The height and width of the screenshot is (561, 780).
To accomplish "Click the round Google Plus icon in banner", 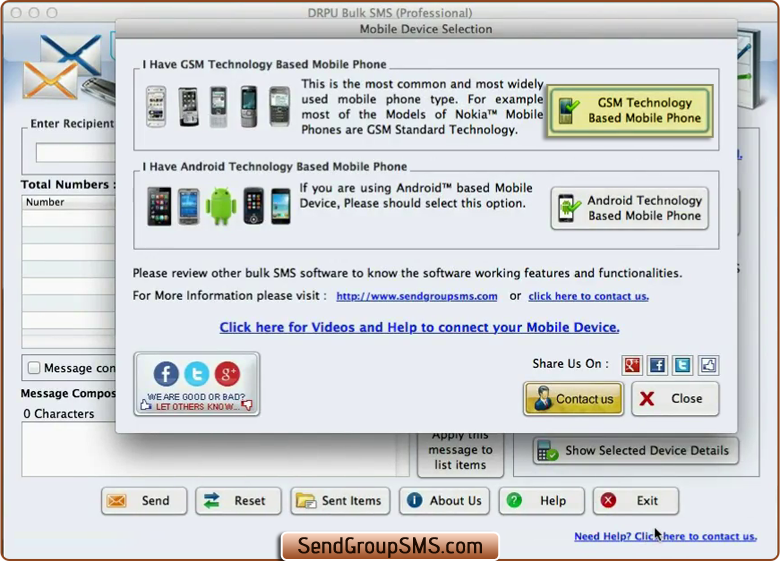I will [x=227, y=374].
